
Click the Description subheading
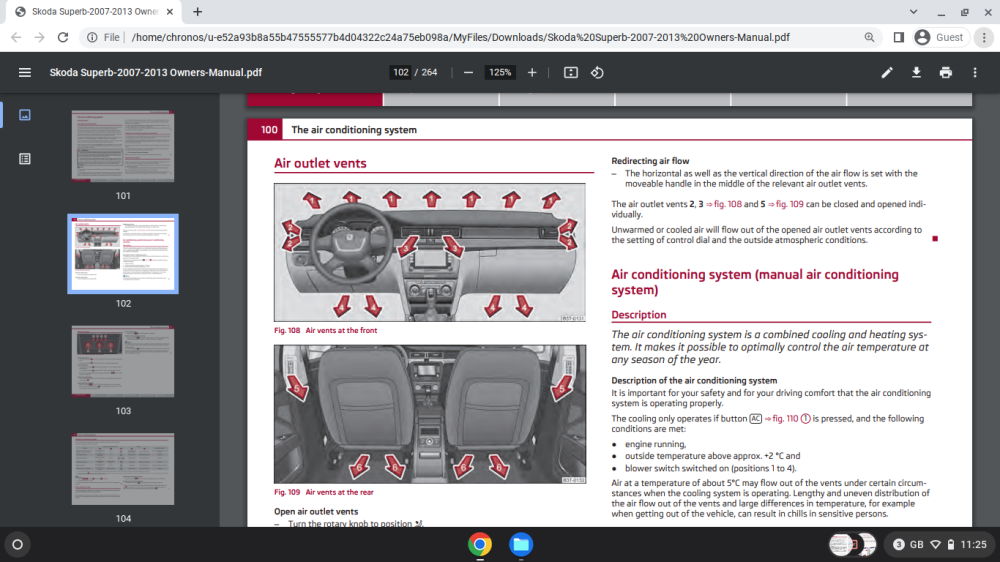point(638,314)
